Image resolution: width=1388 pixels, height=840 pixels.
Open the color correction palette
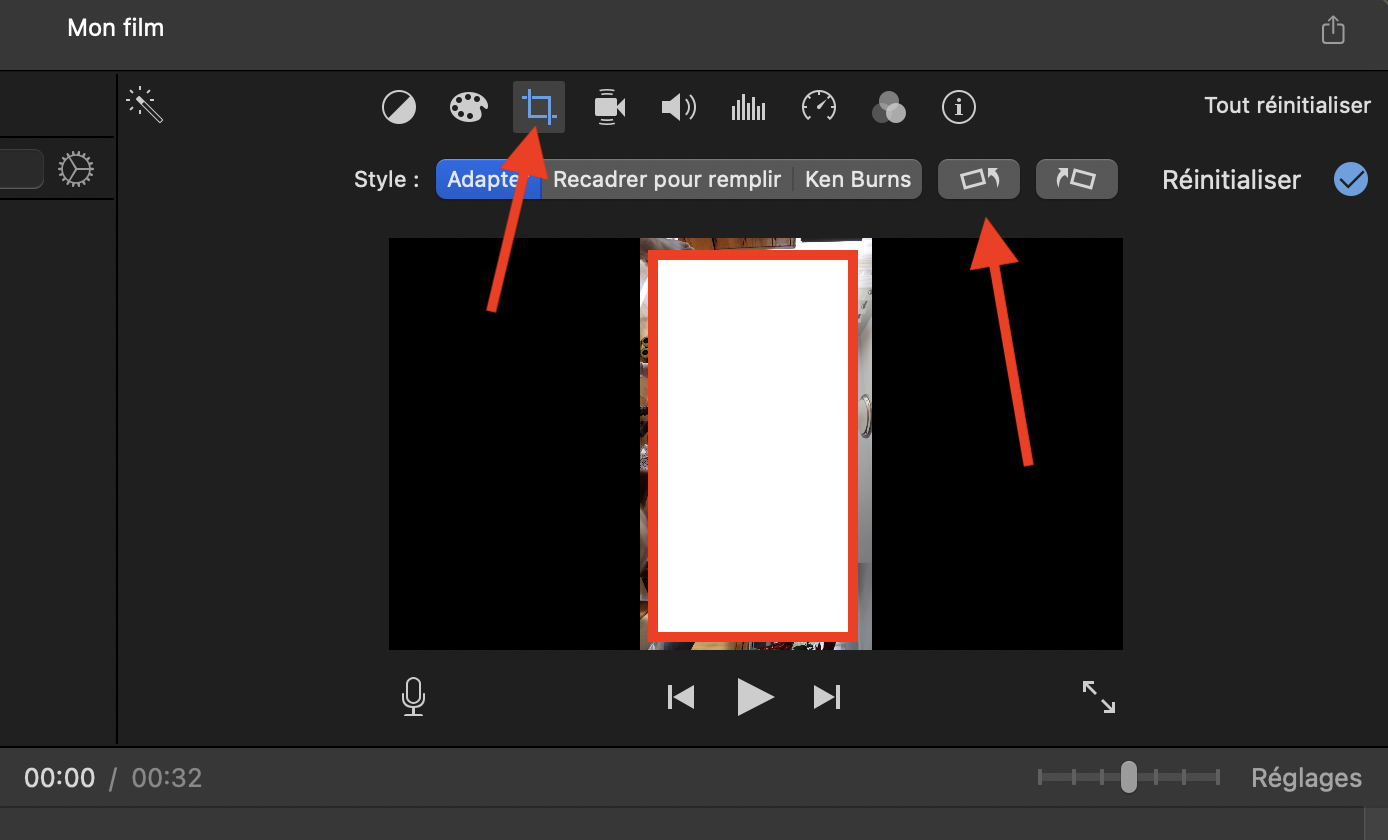(x=468, y=107)
